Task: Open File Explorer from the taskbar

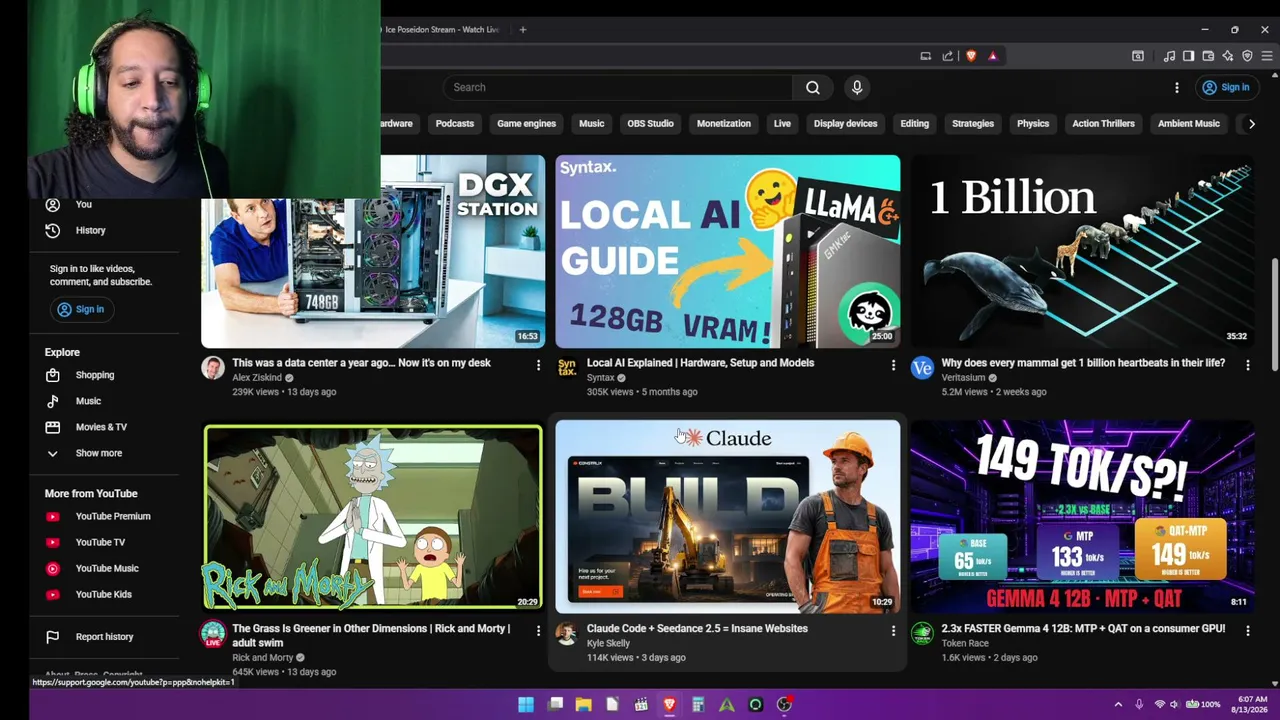Action: click(584, 704)
